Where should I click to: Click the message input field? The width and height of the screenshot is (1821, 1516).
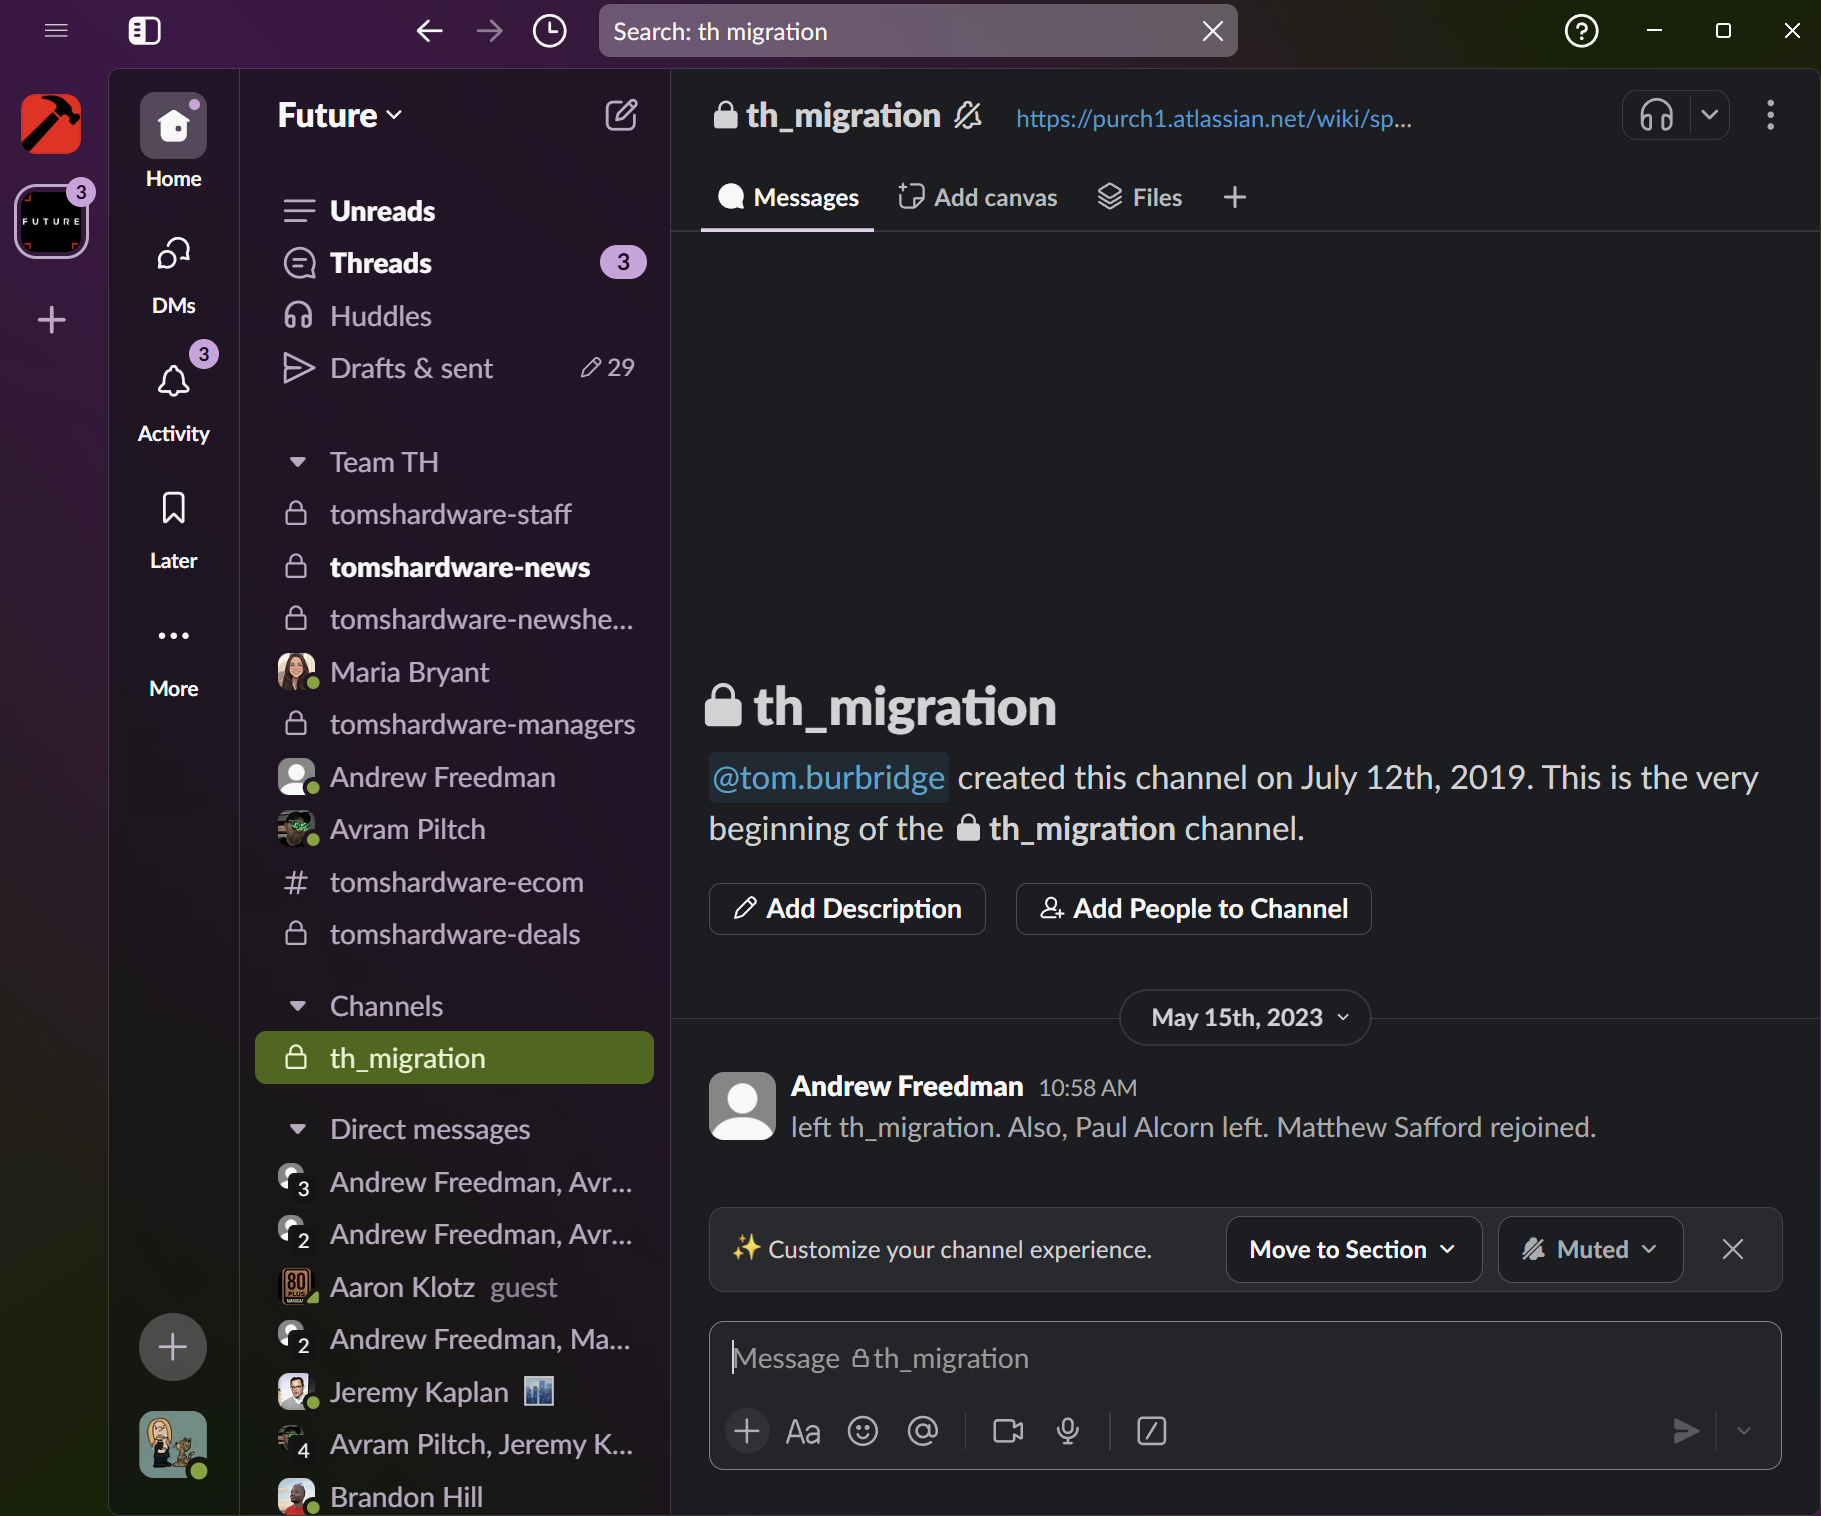(x=1245, y=1358)
